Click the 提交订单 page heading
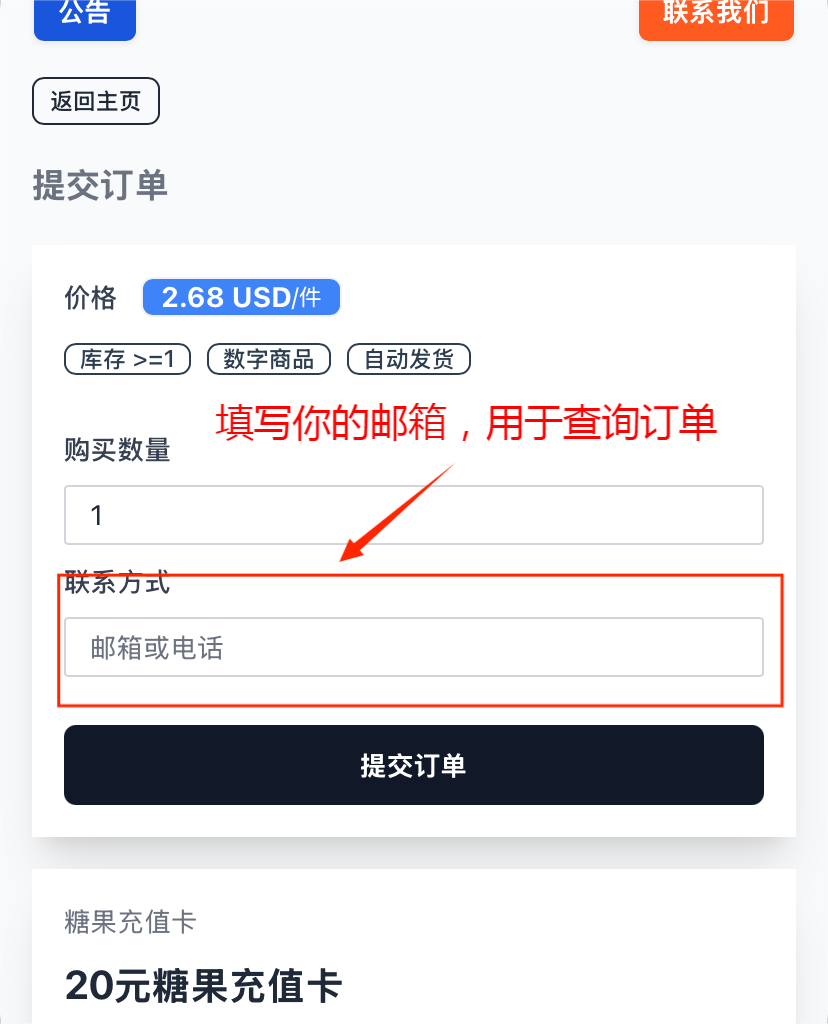Viewport: 828px width, 1024px height. tap(100, 185)
